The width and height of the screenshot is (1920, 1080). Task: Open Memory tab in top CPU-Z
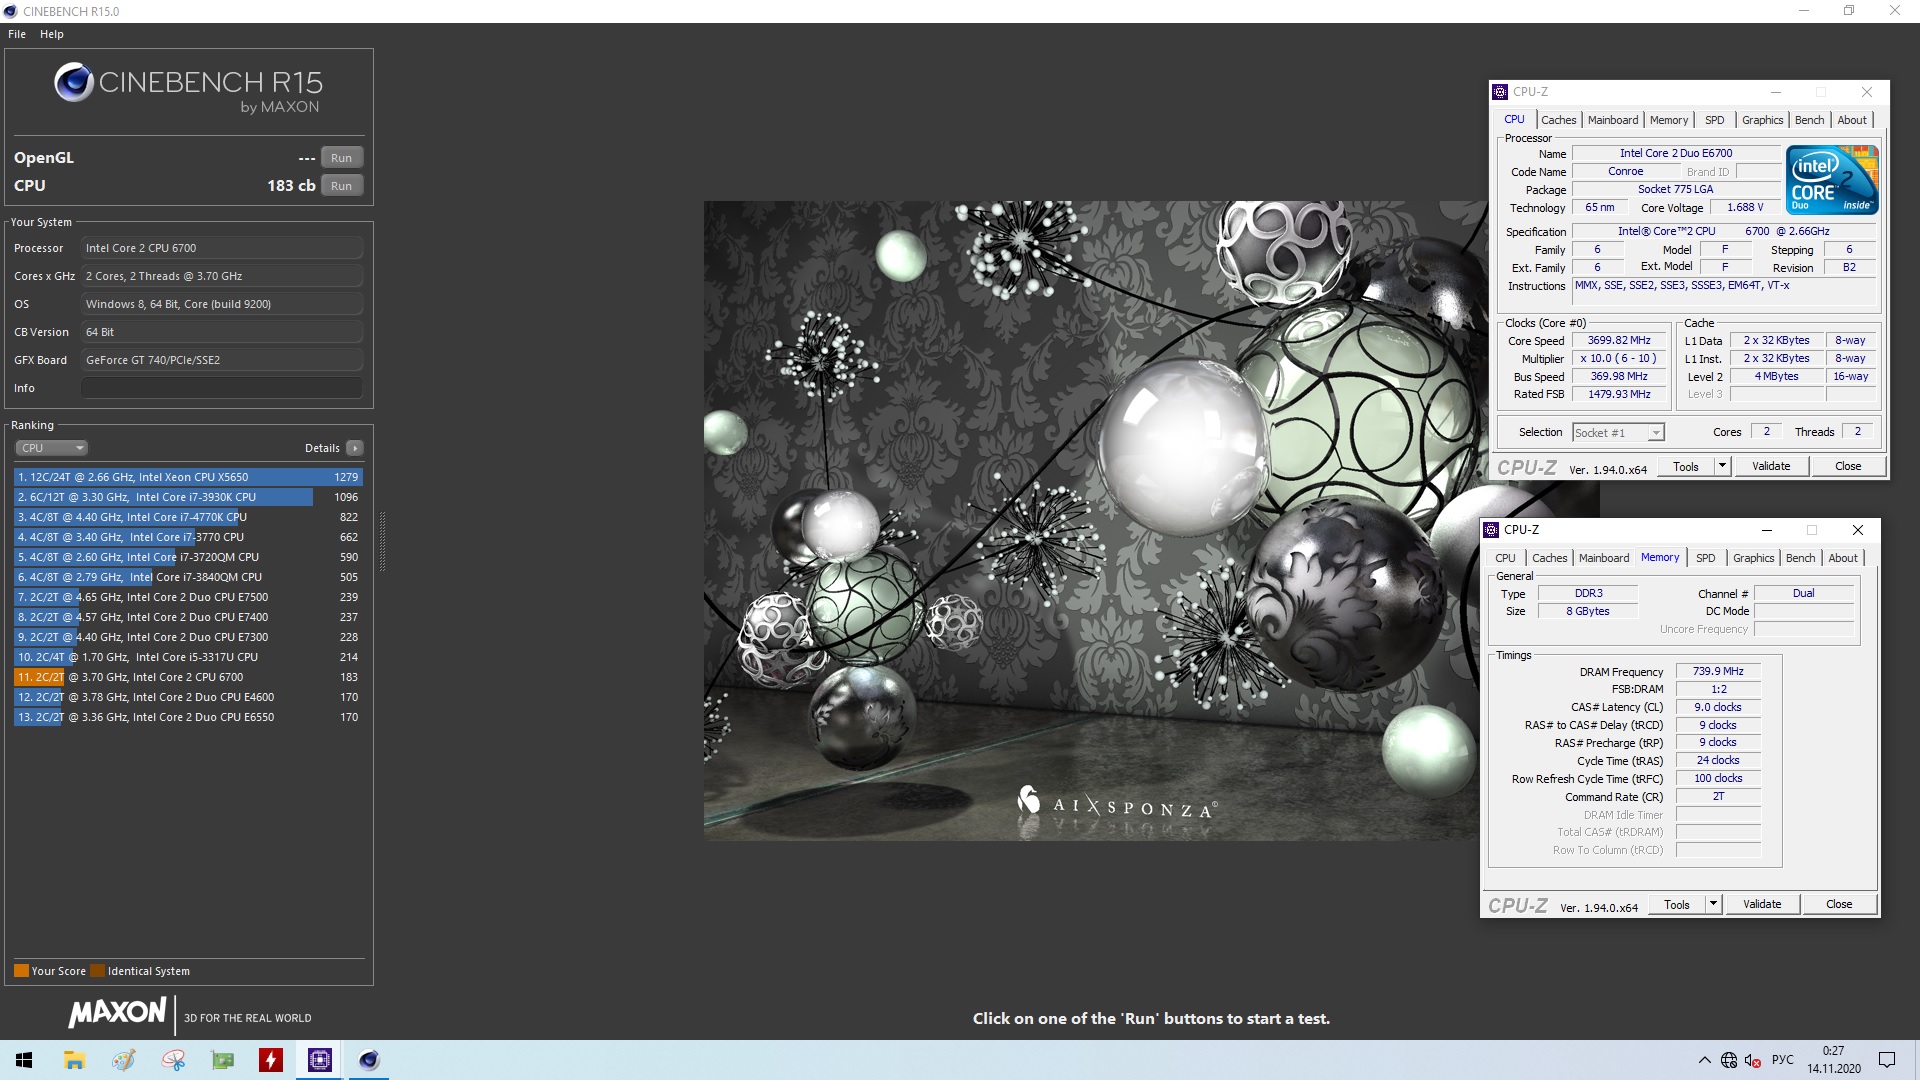pos(1669,120)
